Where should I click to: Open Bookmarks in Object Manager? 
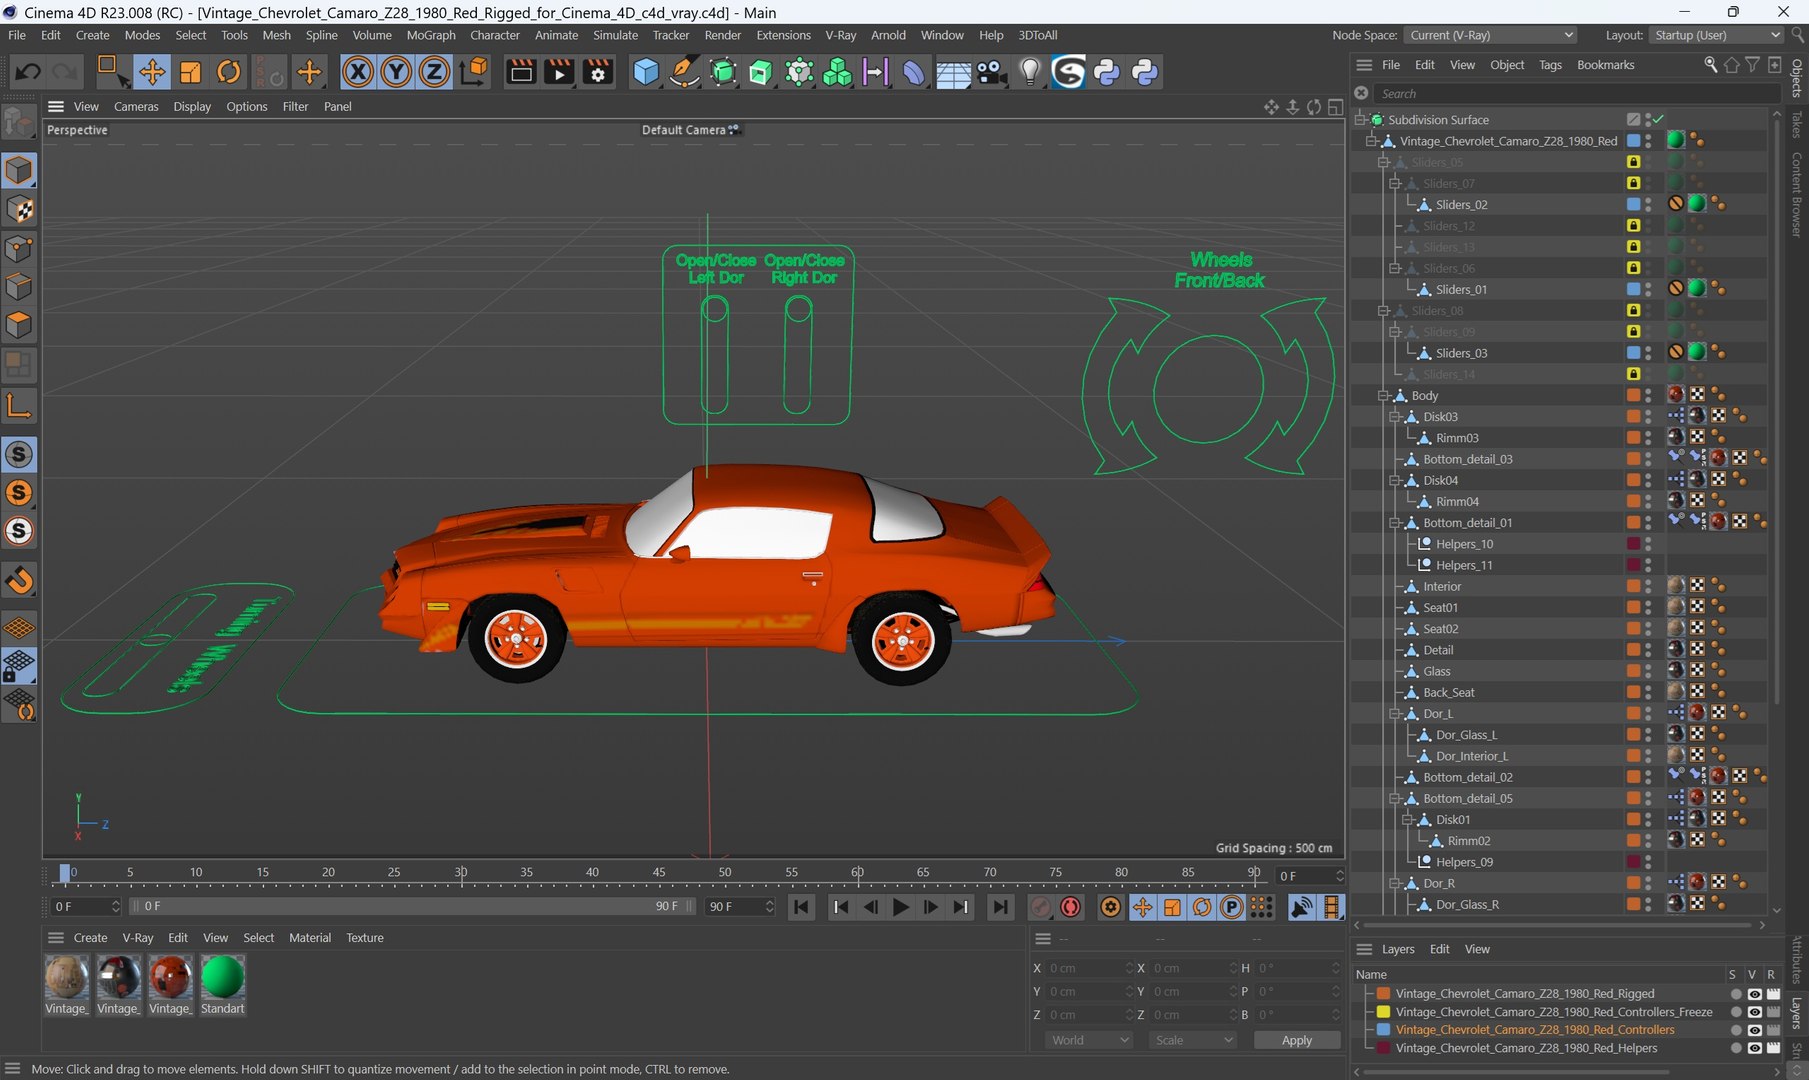tap(1605, 65)
